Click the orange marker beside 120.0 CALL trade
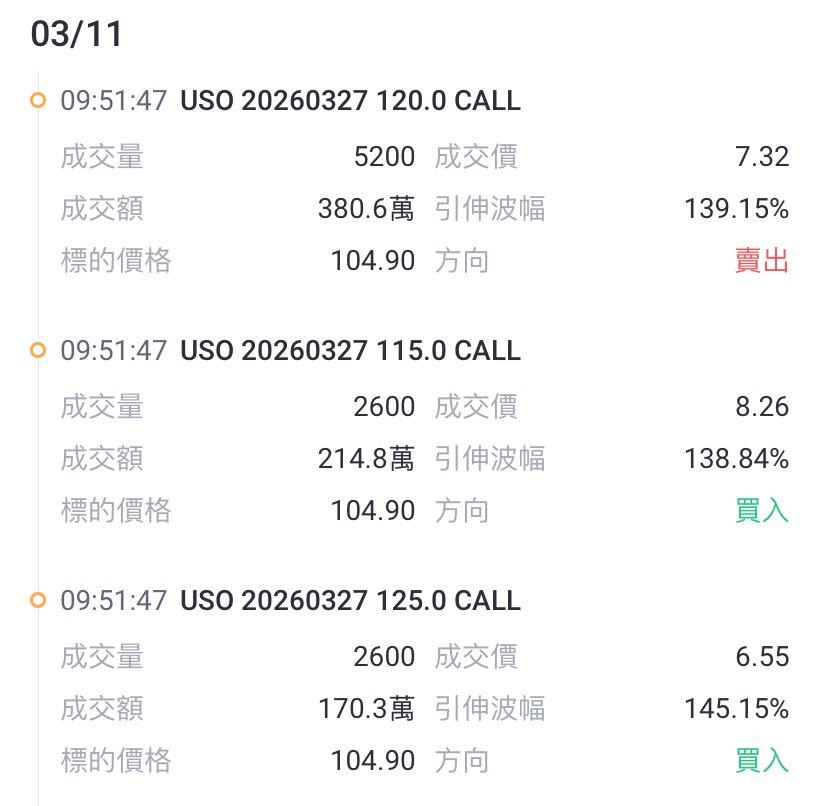Viewport: 828px width, 806px height. pyautogui.click(x=38, y=101)
